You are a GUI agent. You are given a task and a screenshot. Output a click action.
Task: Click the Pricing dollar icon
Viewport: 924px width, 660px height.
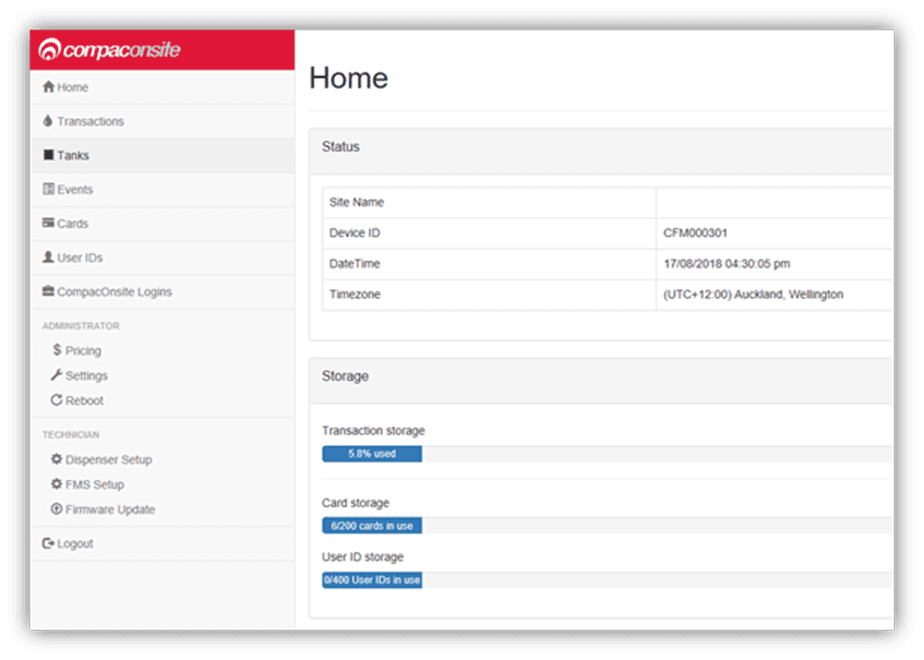(57, 349)
